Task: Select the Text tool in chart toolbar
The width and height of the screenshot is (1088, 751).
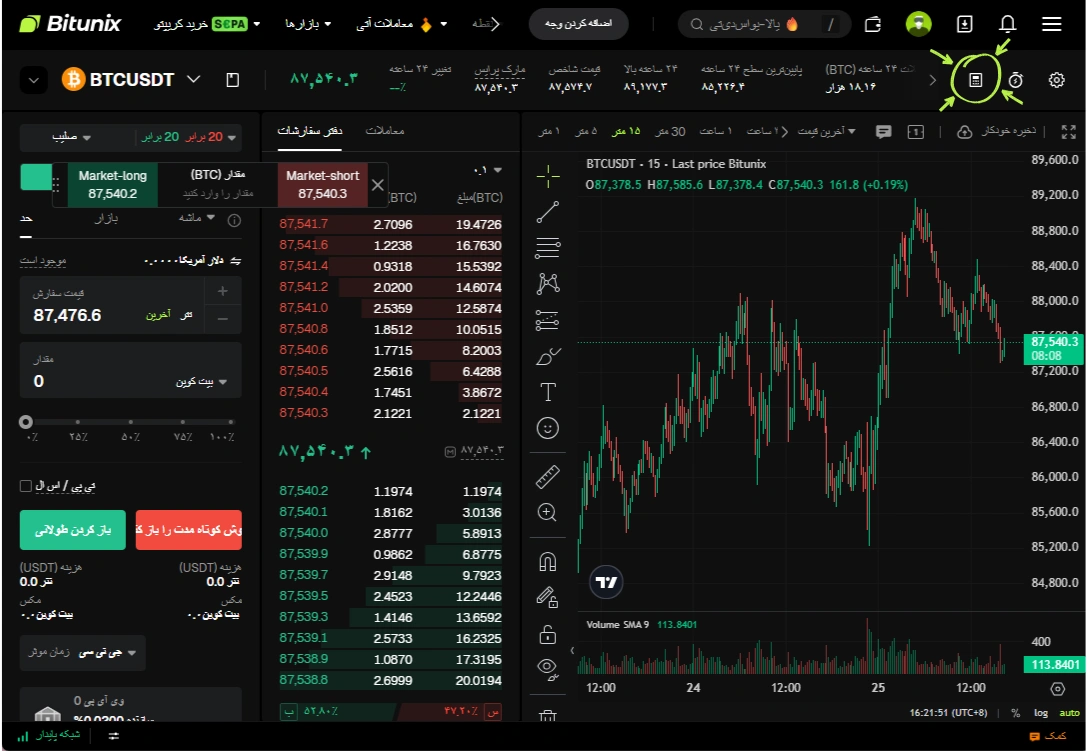Action: pyautogui.click(x=547, y=391)
